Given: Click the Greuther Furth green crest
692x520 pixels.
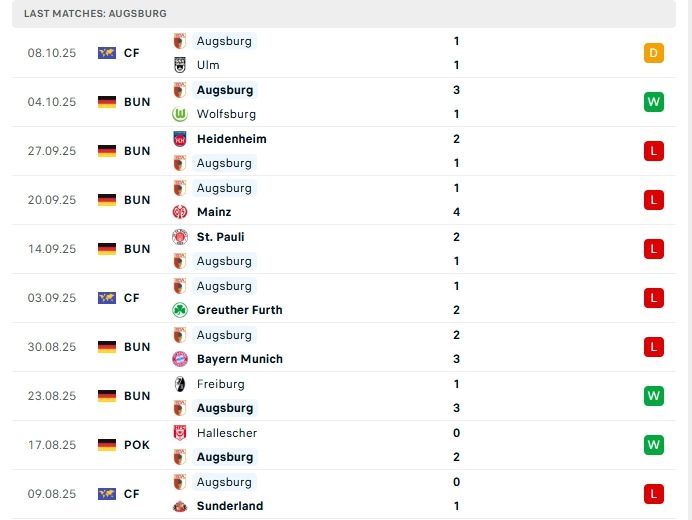Looking at the screenshot, I should point(180,310).
